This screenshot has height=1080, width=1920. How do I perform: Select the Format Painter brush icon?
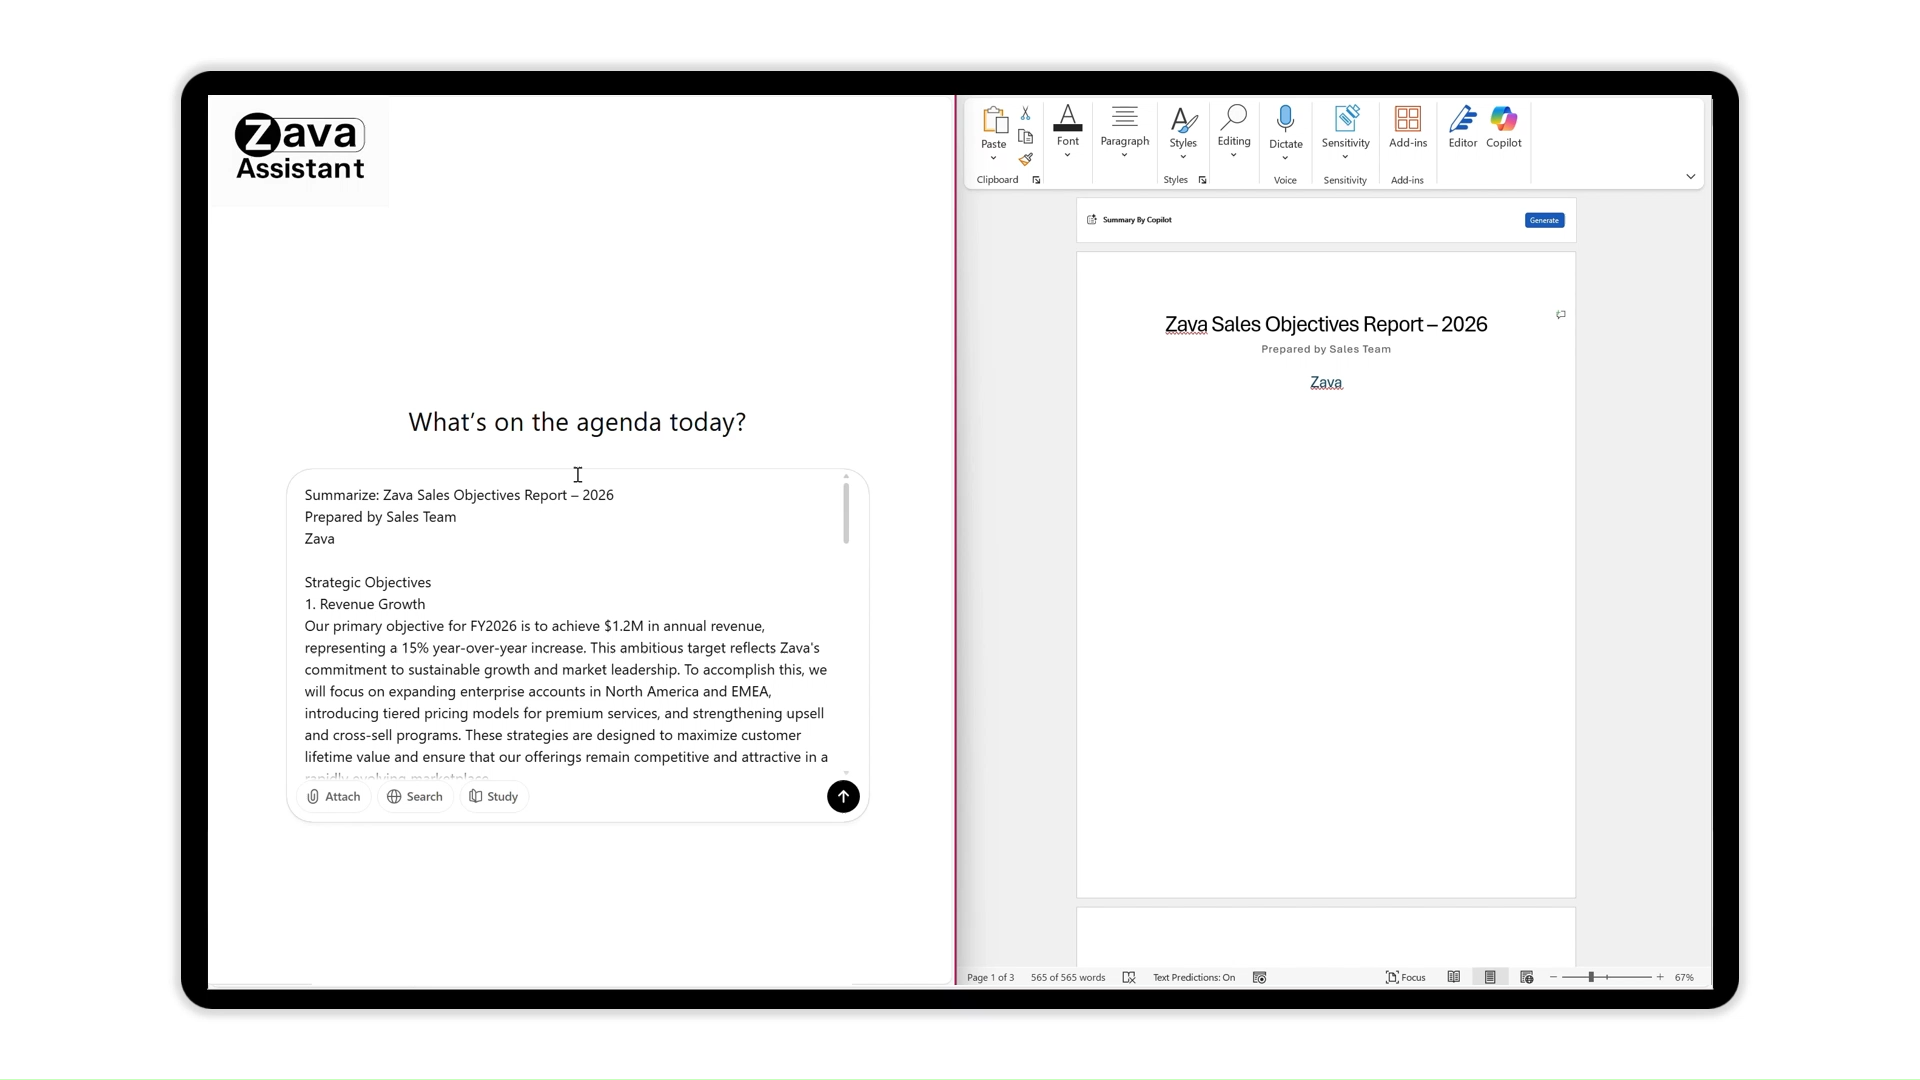[x=1026, y=159]
